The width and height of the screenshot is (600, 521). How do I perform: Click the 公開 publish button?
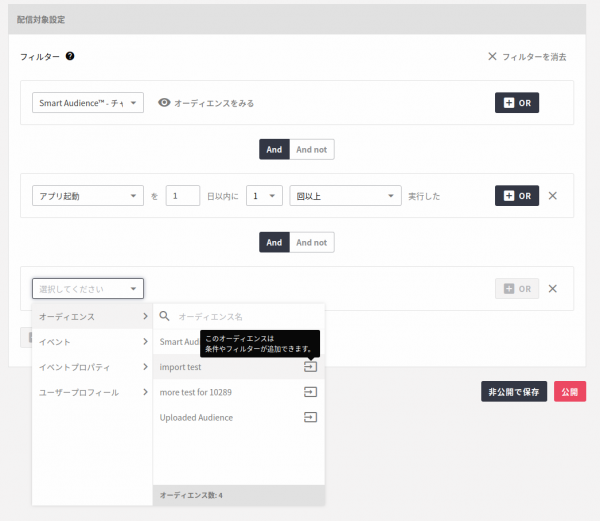click(570, 392)
